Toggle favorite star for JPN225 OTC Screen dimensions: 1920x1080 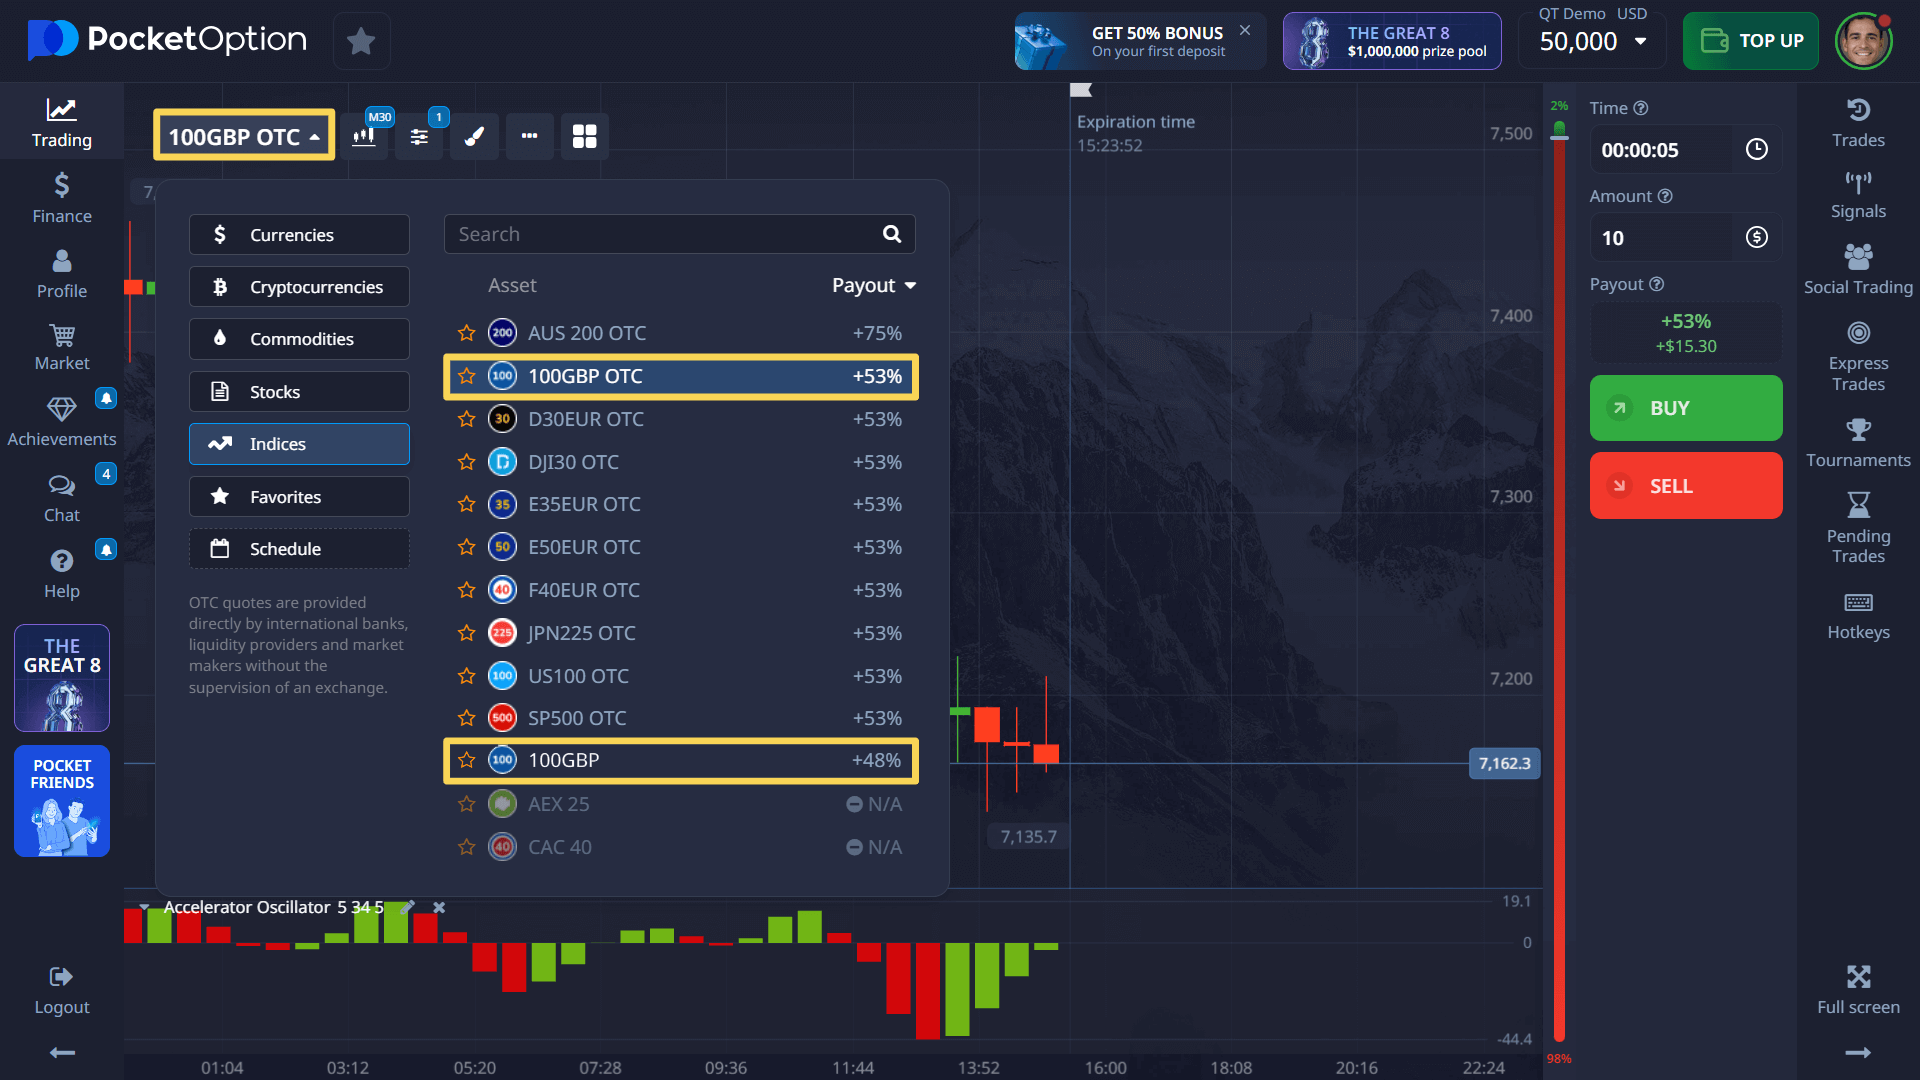466,633
